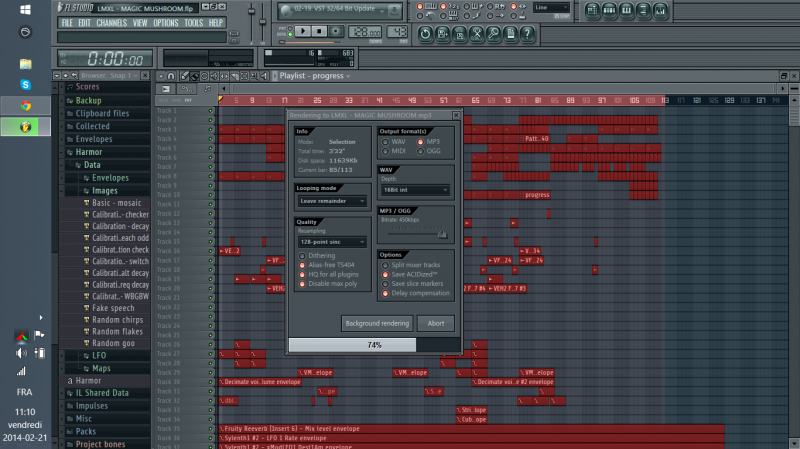Show the step sequencer window button

coord(609,11)
